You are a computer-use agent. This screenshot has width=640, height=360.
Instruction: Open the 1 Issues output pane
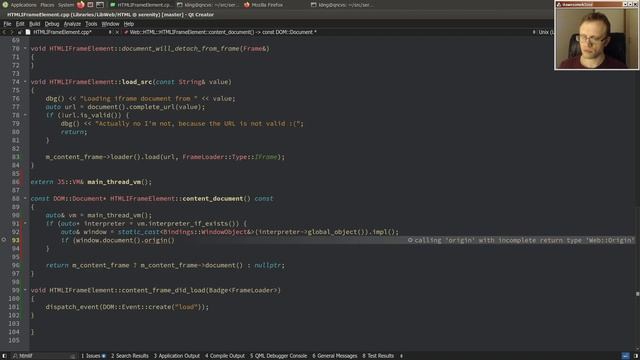point(93,356)
